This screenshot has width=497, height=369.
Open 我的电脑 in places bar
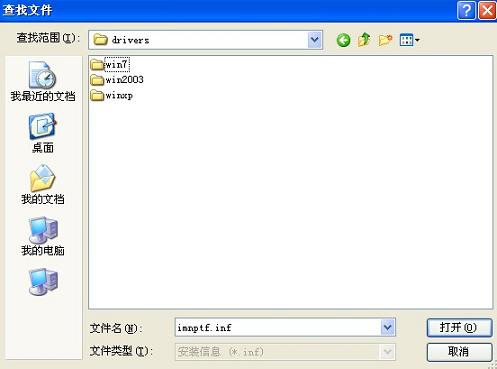pos(43,236)
